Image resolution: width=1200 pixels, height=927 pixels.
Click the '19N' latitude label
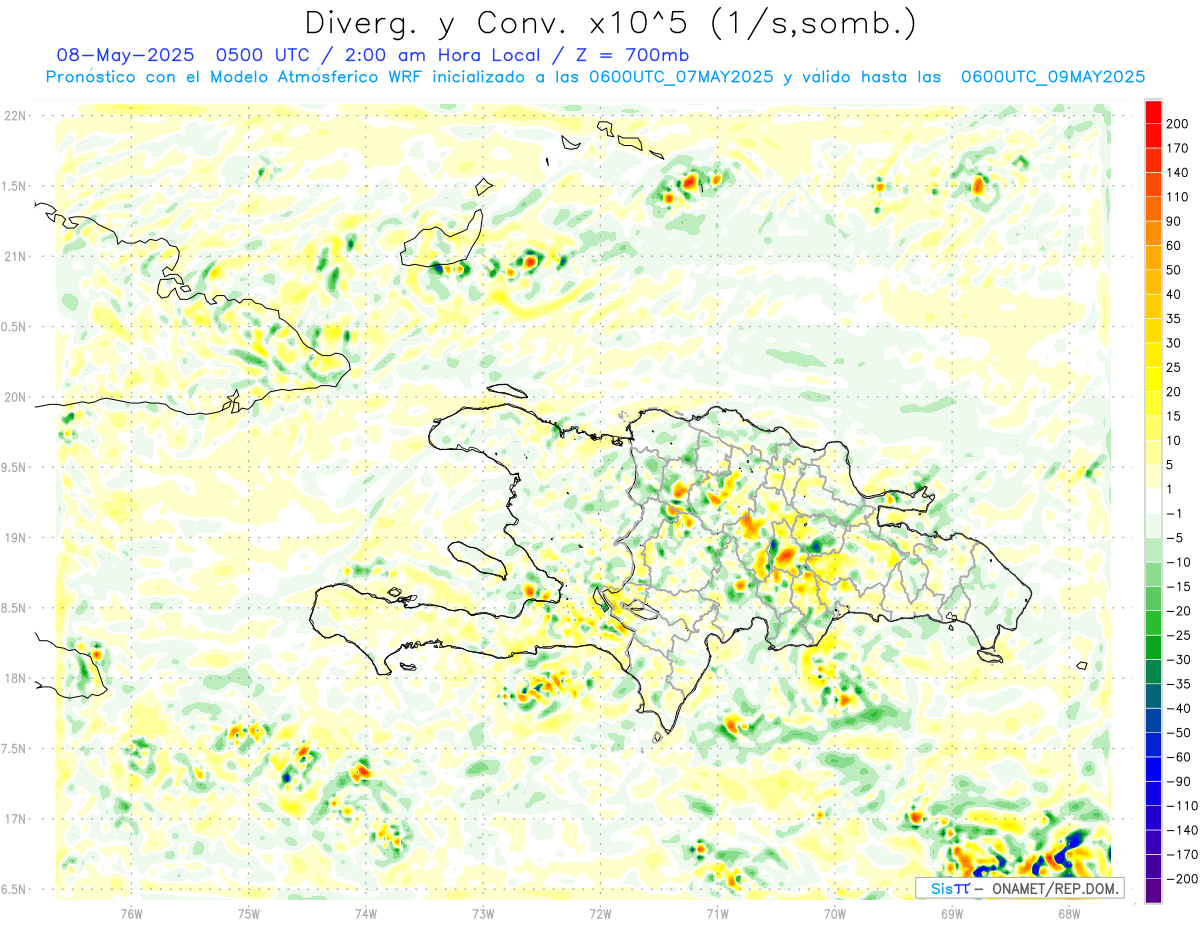(14, 537)
